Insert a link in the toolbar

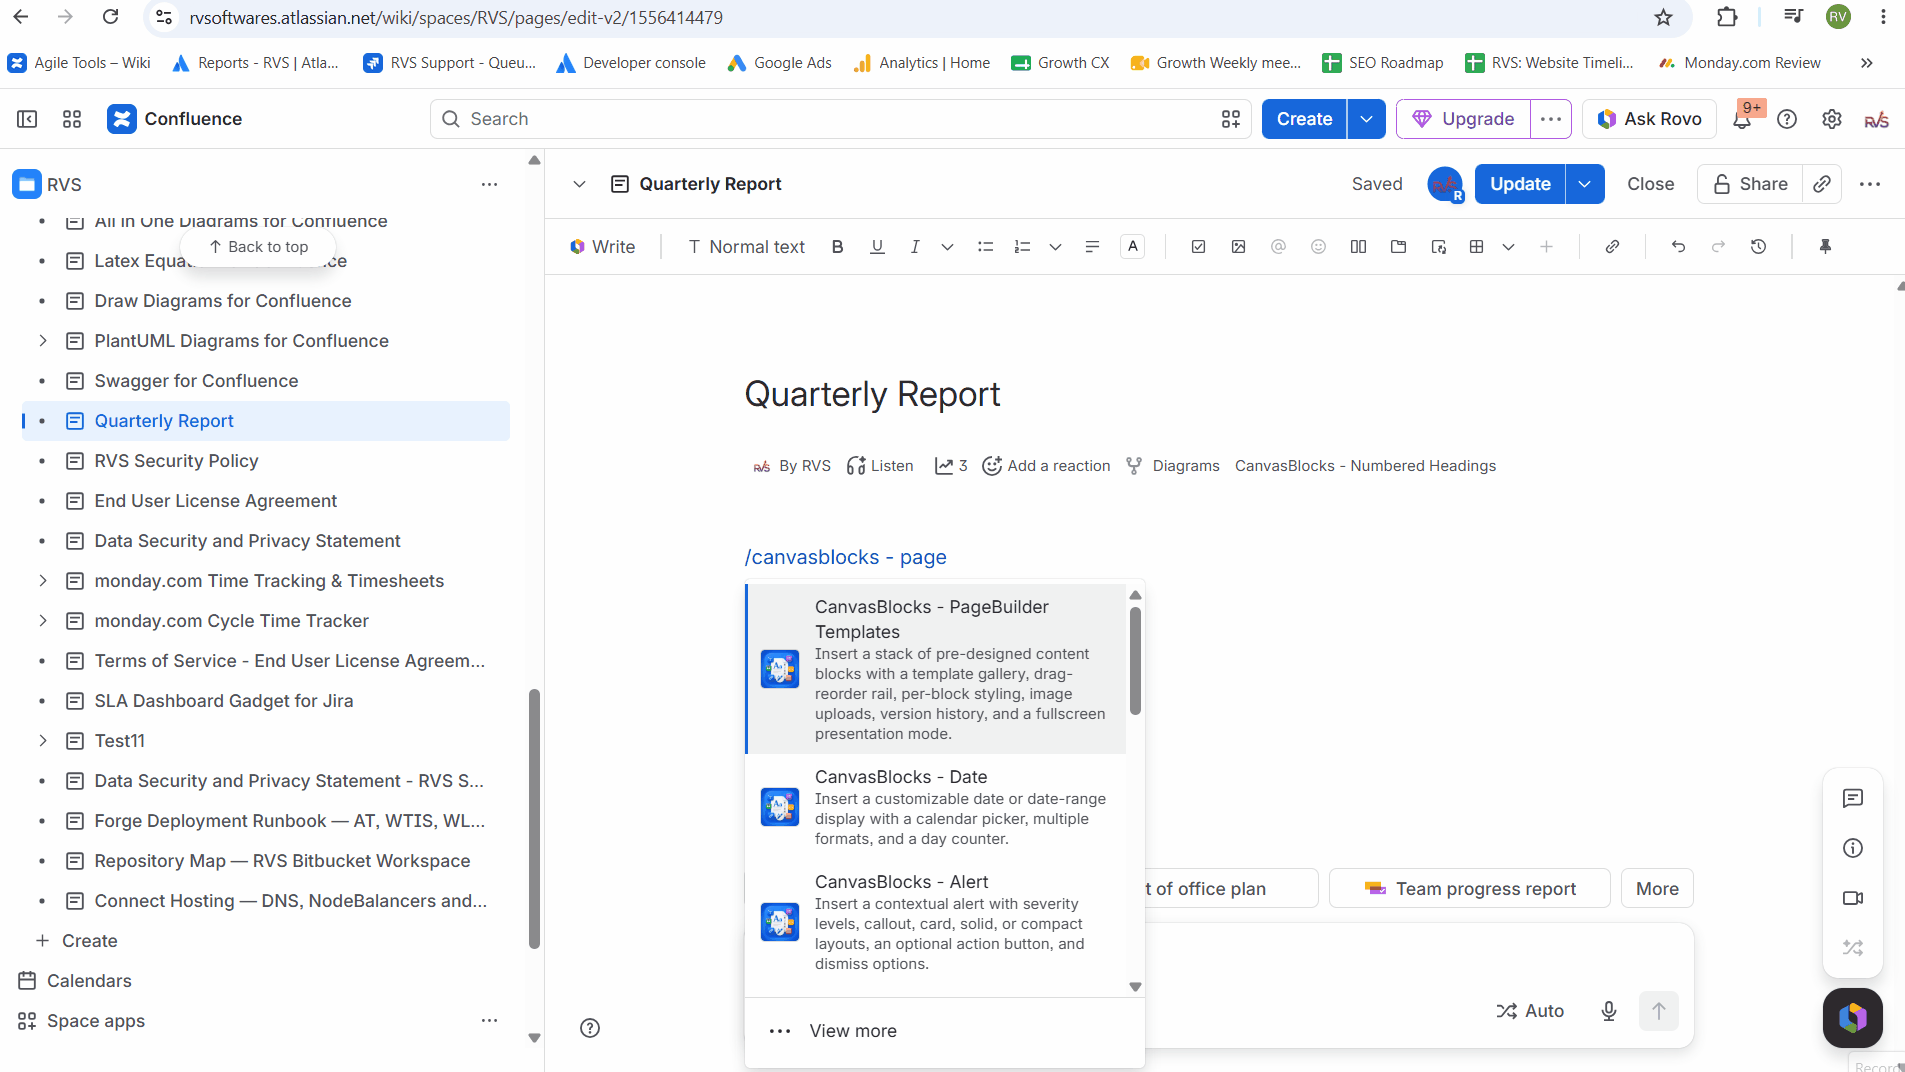1612,247
